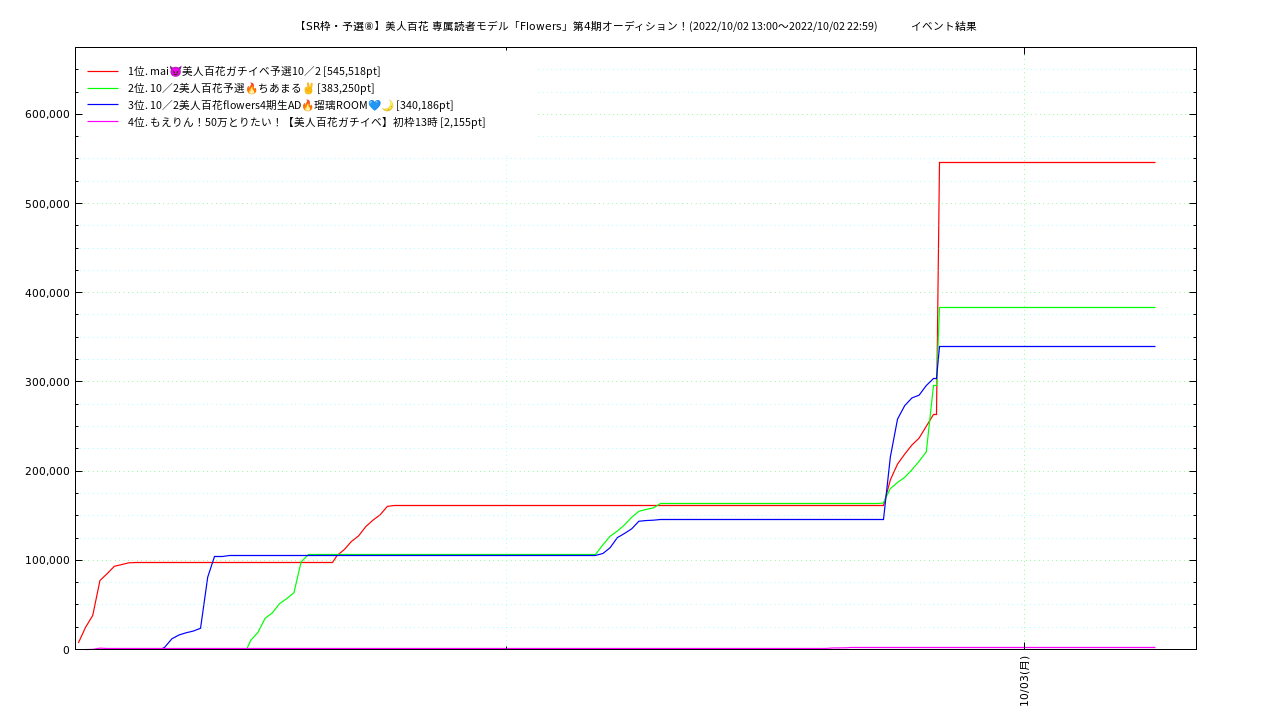The height and width of the screenshot is (720, 1280).
Task: Click the red legend line swatch
Action: tap(103, 71)
